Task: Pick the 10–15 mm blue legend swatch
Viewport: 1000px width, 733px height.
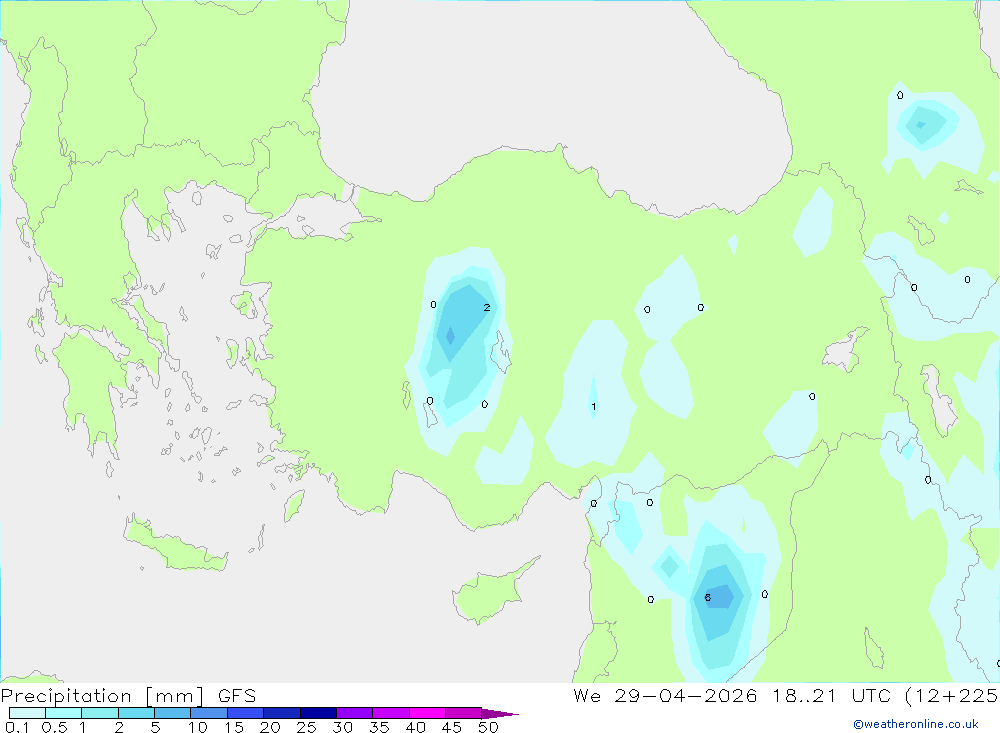Action: (x=209, y=713)
